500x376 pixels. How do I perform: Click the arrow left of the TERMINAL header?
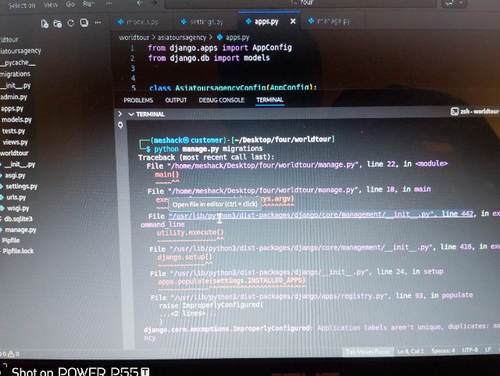coord(120,114)
